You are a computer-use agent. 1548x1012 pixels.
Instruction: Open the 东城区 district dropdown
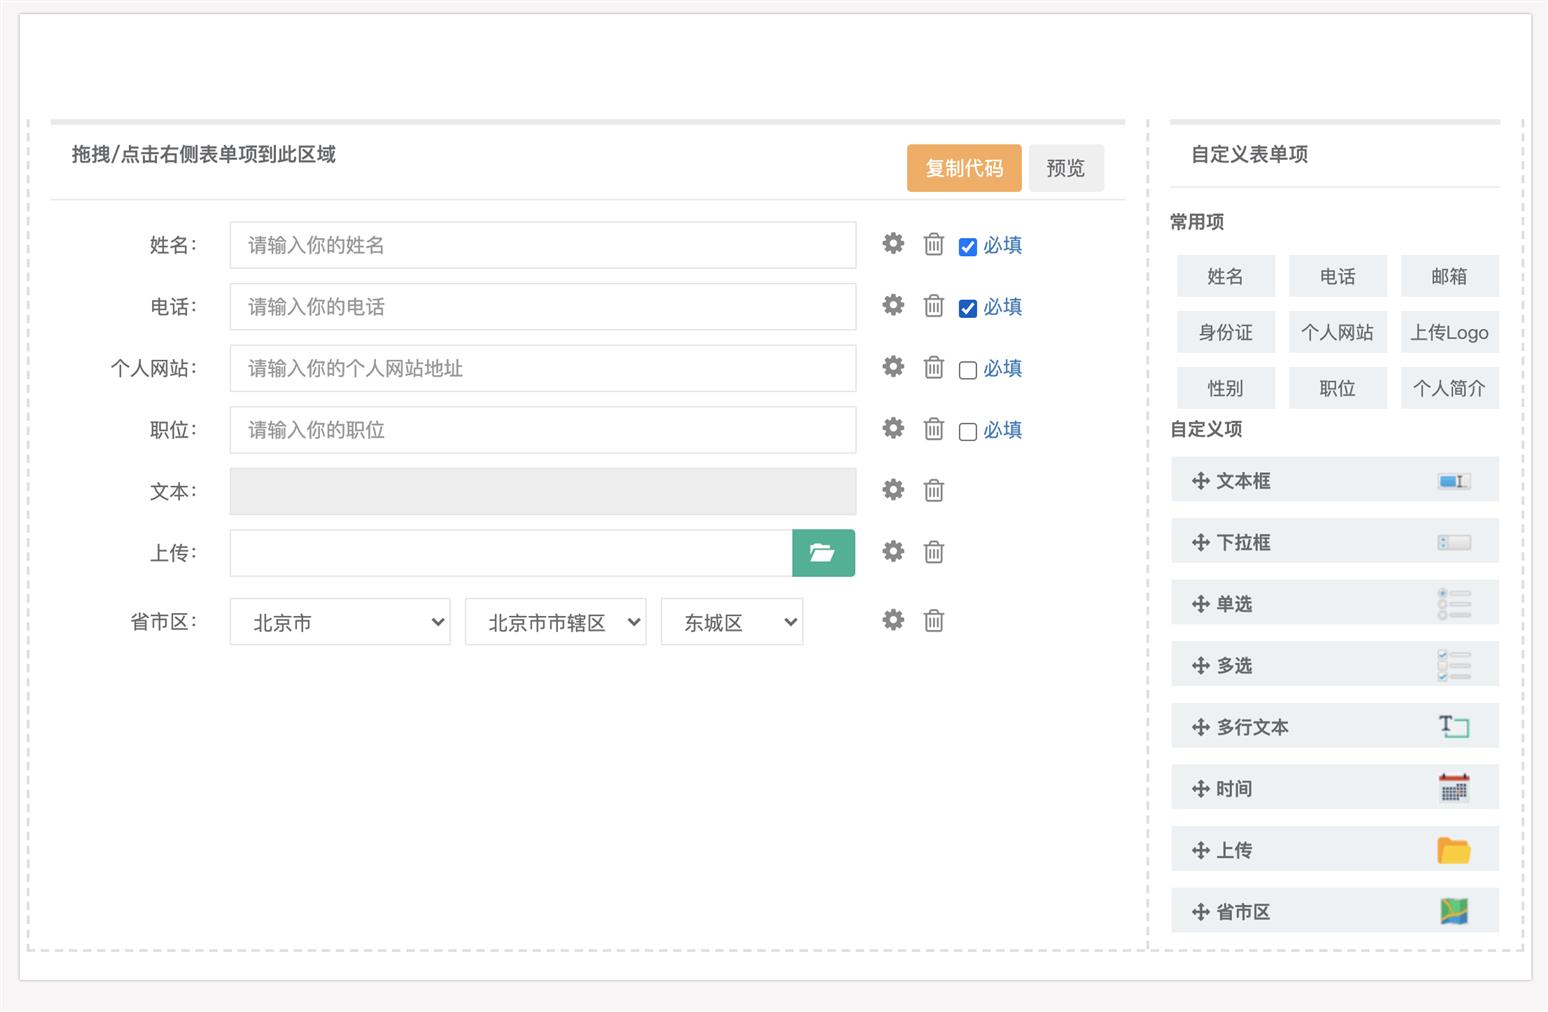pyautogui.click(x=731, y=622)
